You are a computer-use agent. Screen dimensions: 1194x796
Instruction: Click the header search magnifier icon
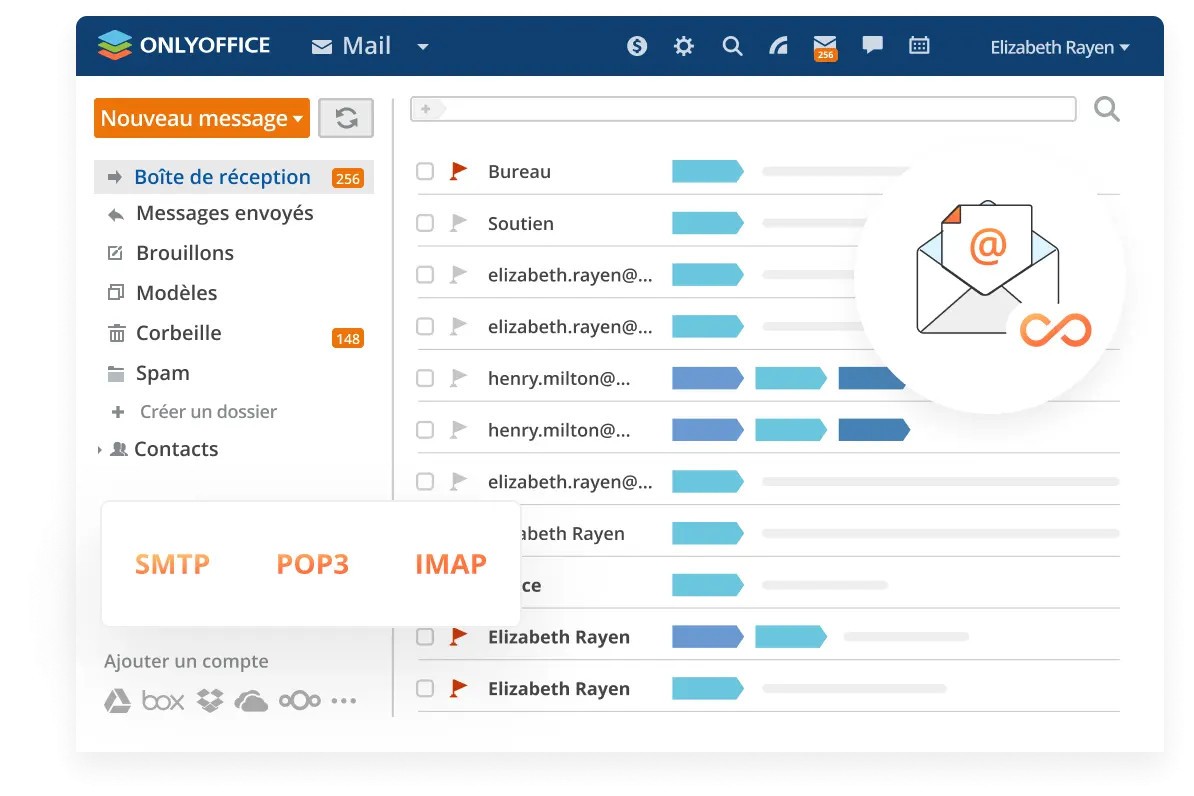pos(732,46)
